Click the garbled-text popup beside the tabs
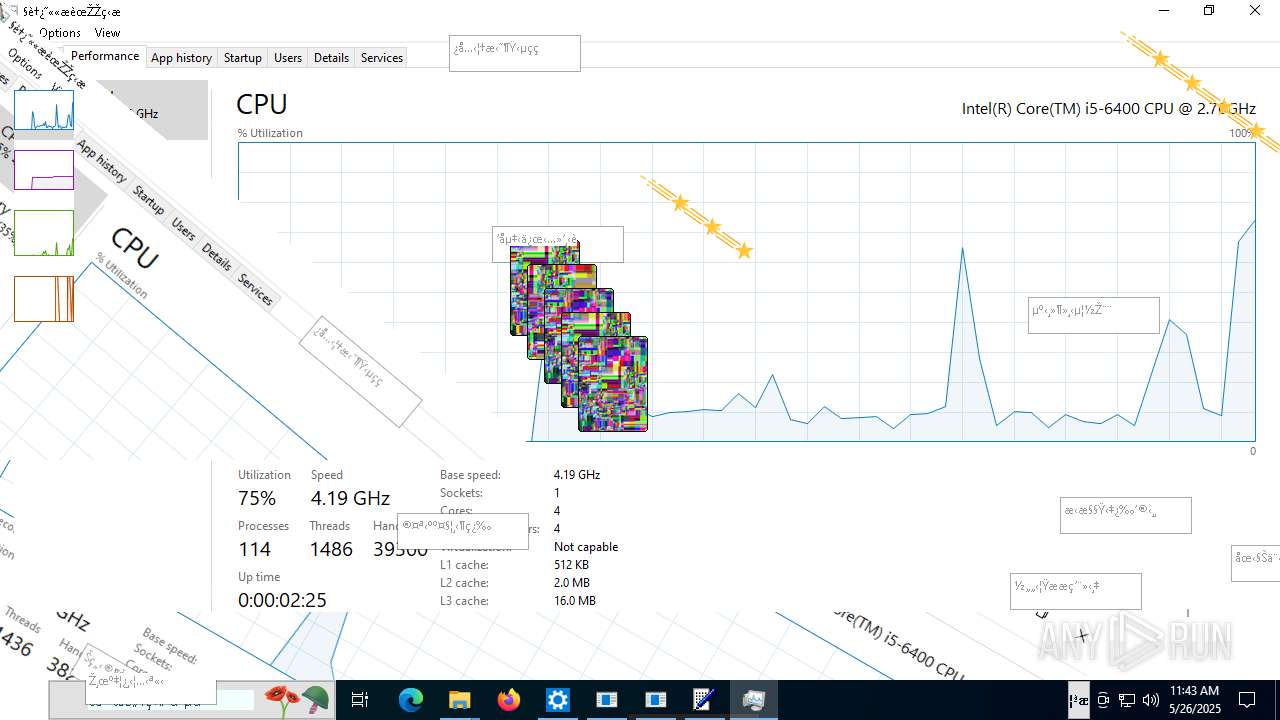The height and width of the screenshot is (720, 1280). click(515, 53)
